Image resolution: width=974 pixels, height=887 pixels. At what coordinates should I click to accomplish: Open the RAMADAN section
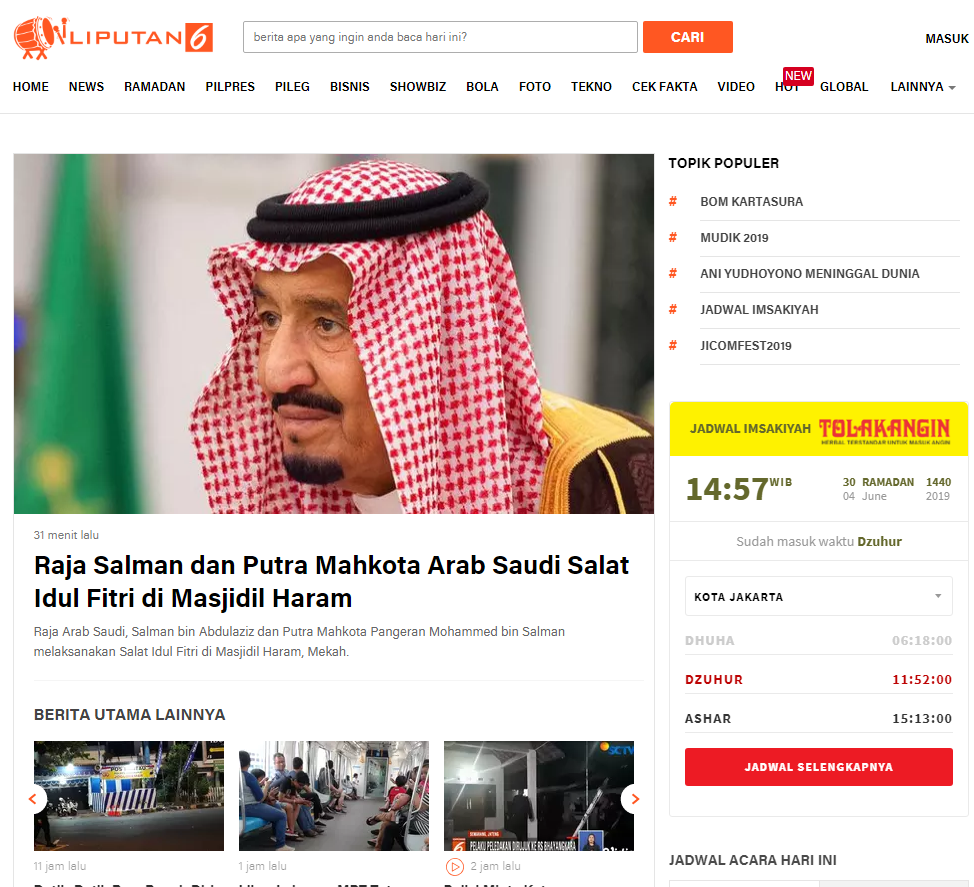[x=155, y=87]
